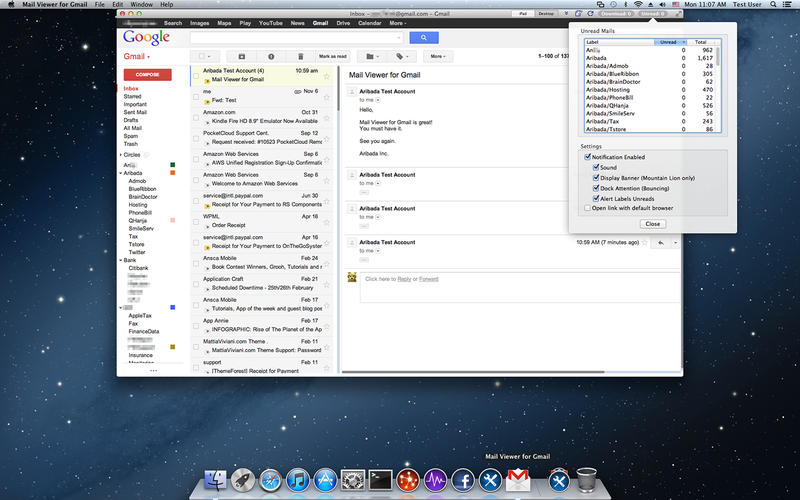Click the Unread pill in window toolbar
Image resolution: width=800 pixels, height=500 pixels.
[652, 14]
